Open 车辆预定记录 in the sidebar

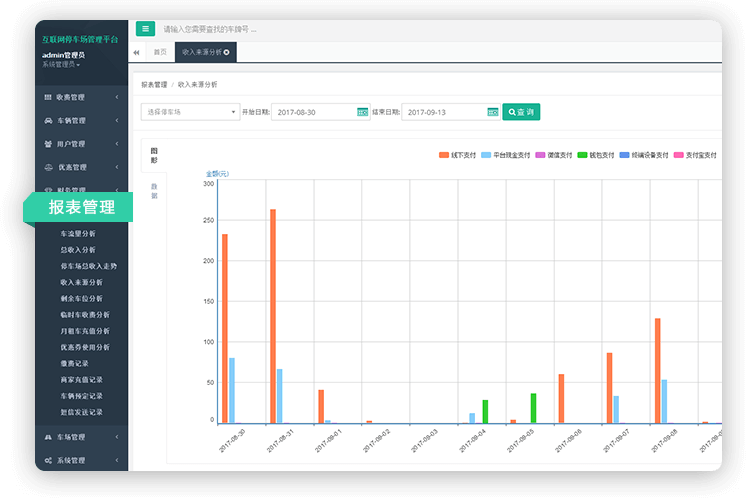coord(81,396)
